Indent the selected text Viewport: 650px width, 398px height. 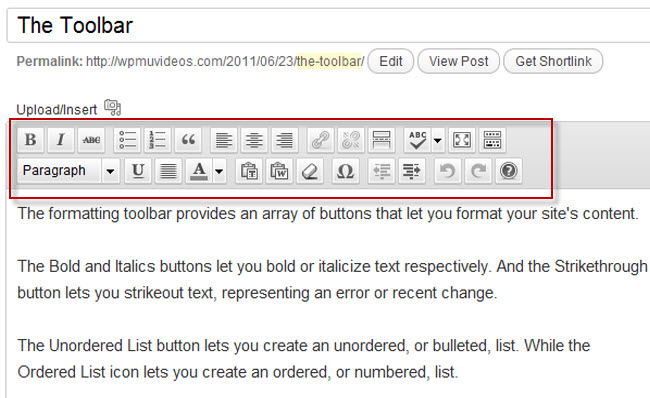[x=412, y=171]
